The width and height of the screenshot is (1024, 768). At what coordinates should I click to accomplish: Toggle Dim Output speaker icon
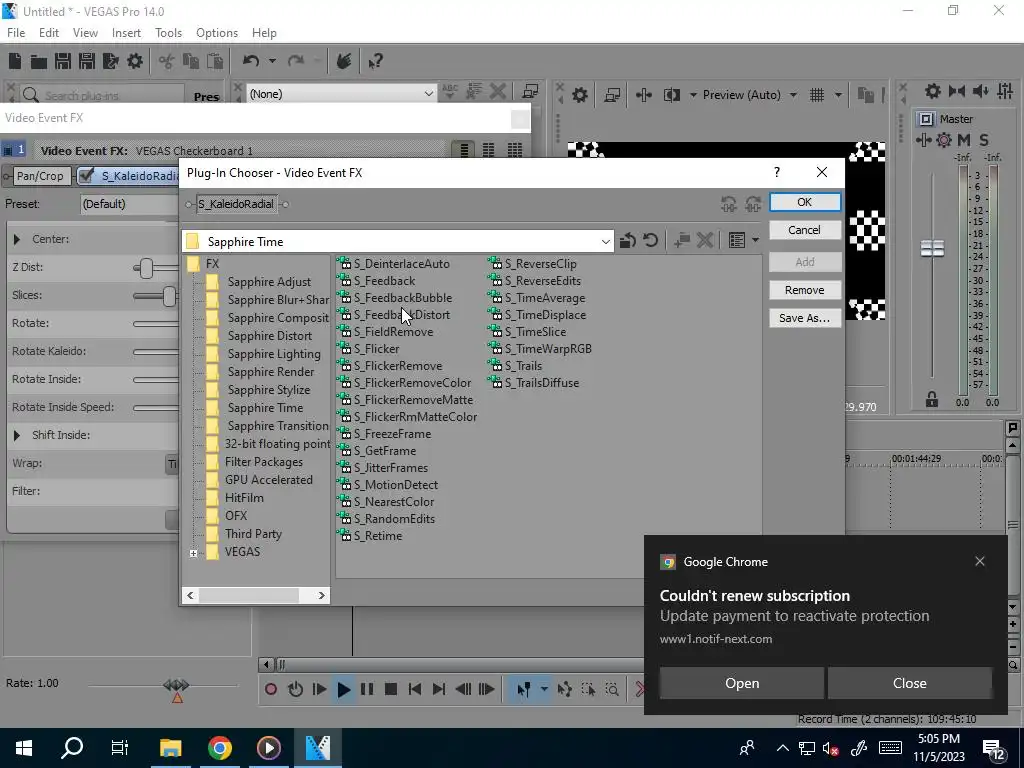(980, 91)
